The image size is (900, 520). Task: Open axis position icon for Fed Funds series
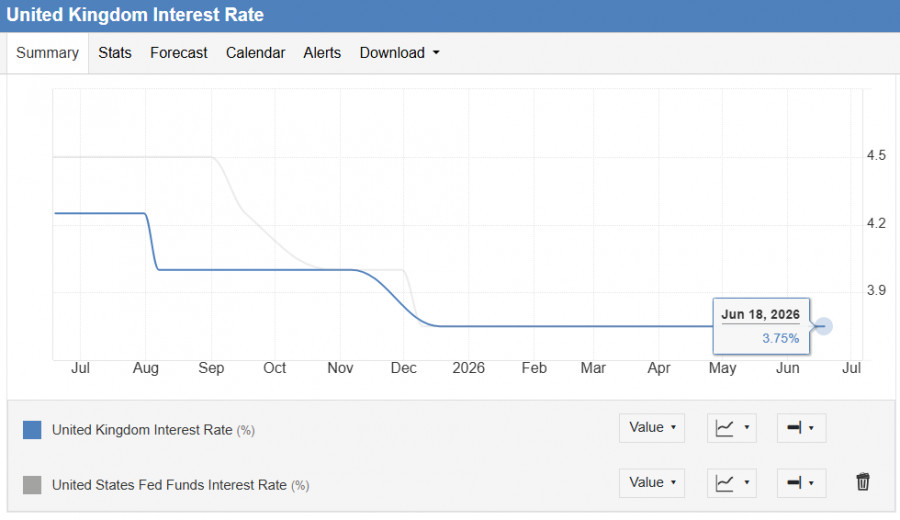tap(801, 483)
